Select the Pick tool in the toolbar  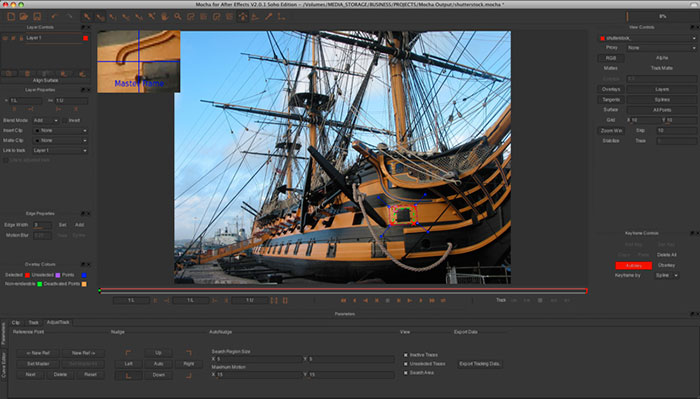point(87,17)
